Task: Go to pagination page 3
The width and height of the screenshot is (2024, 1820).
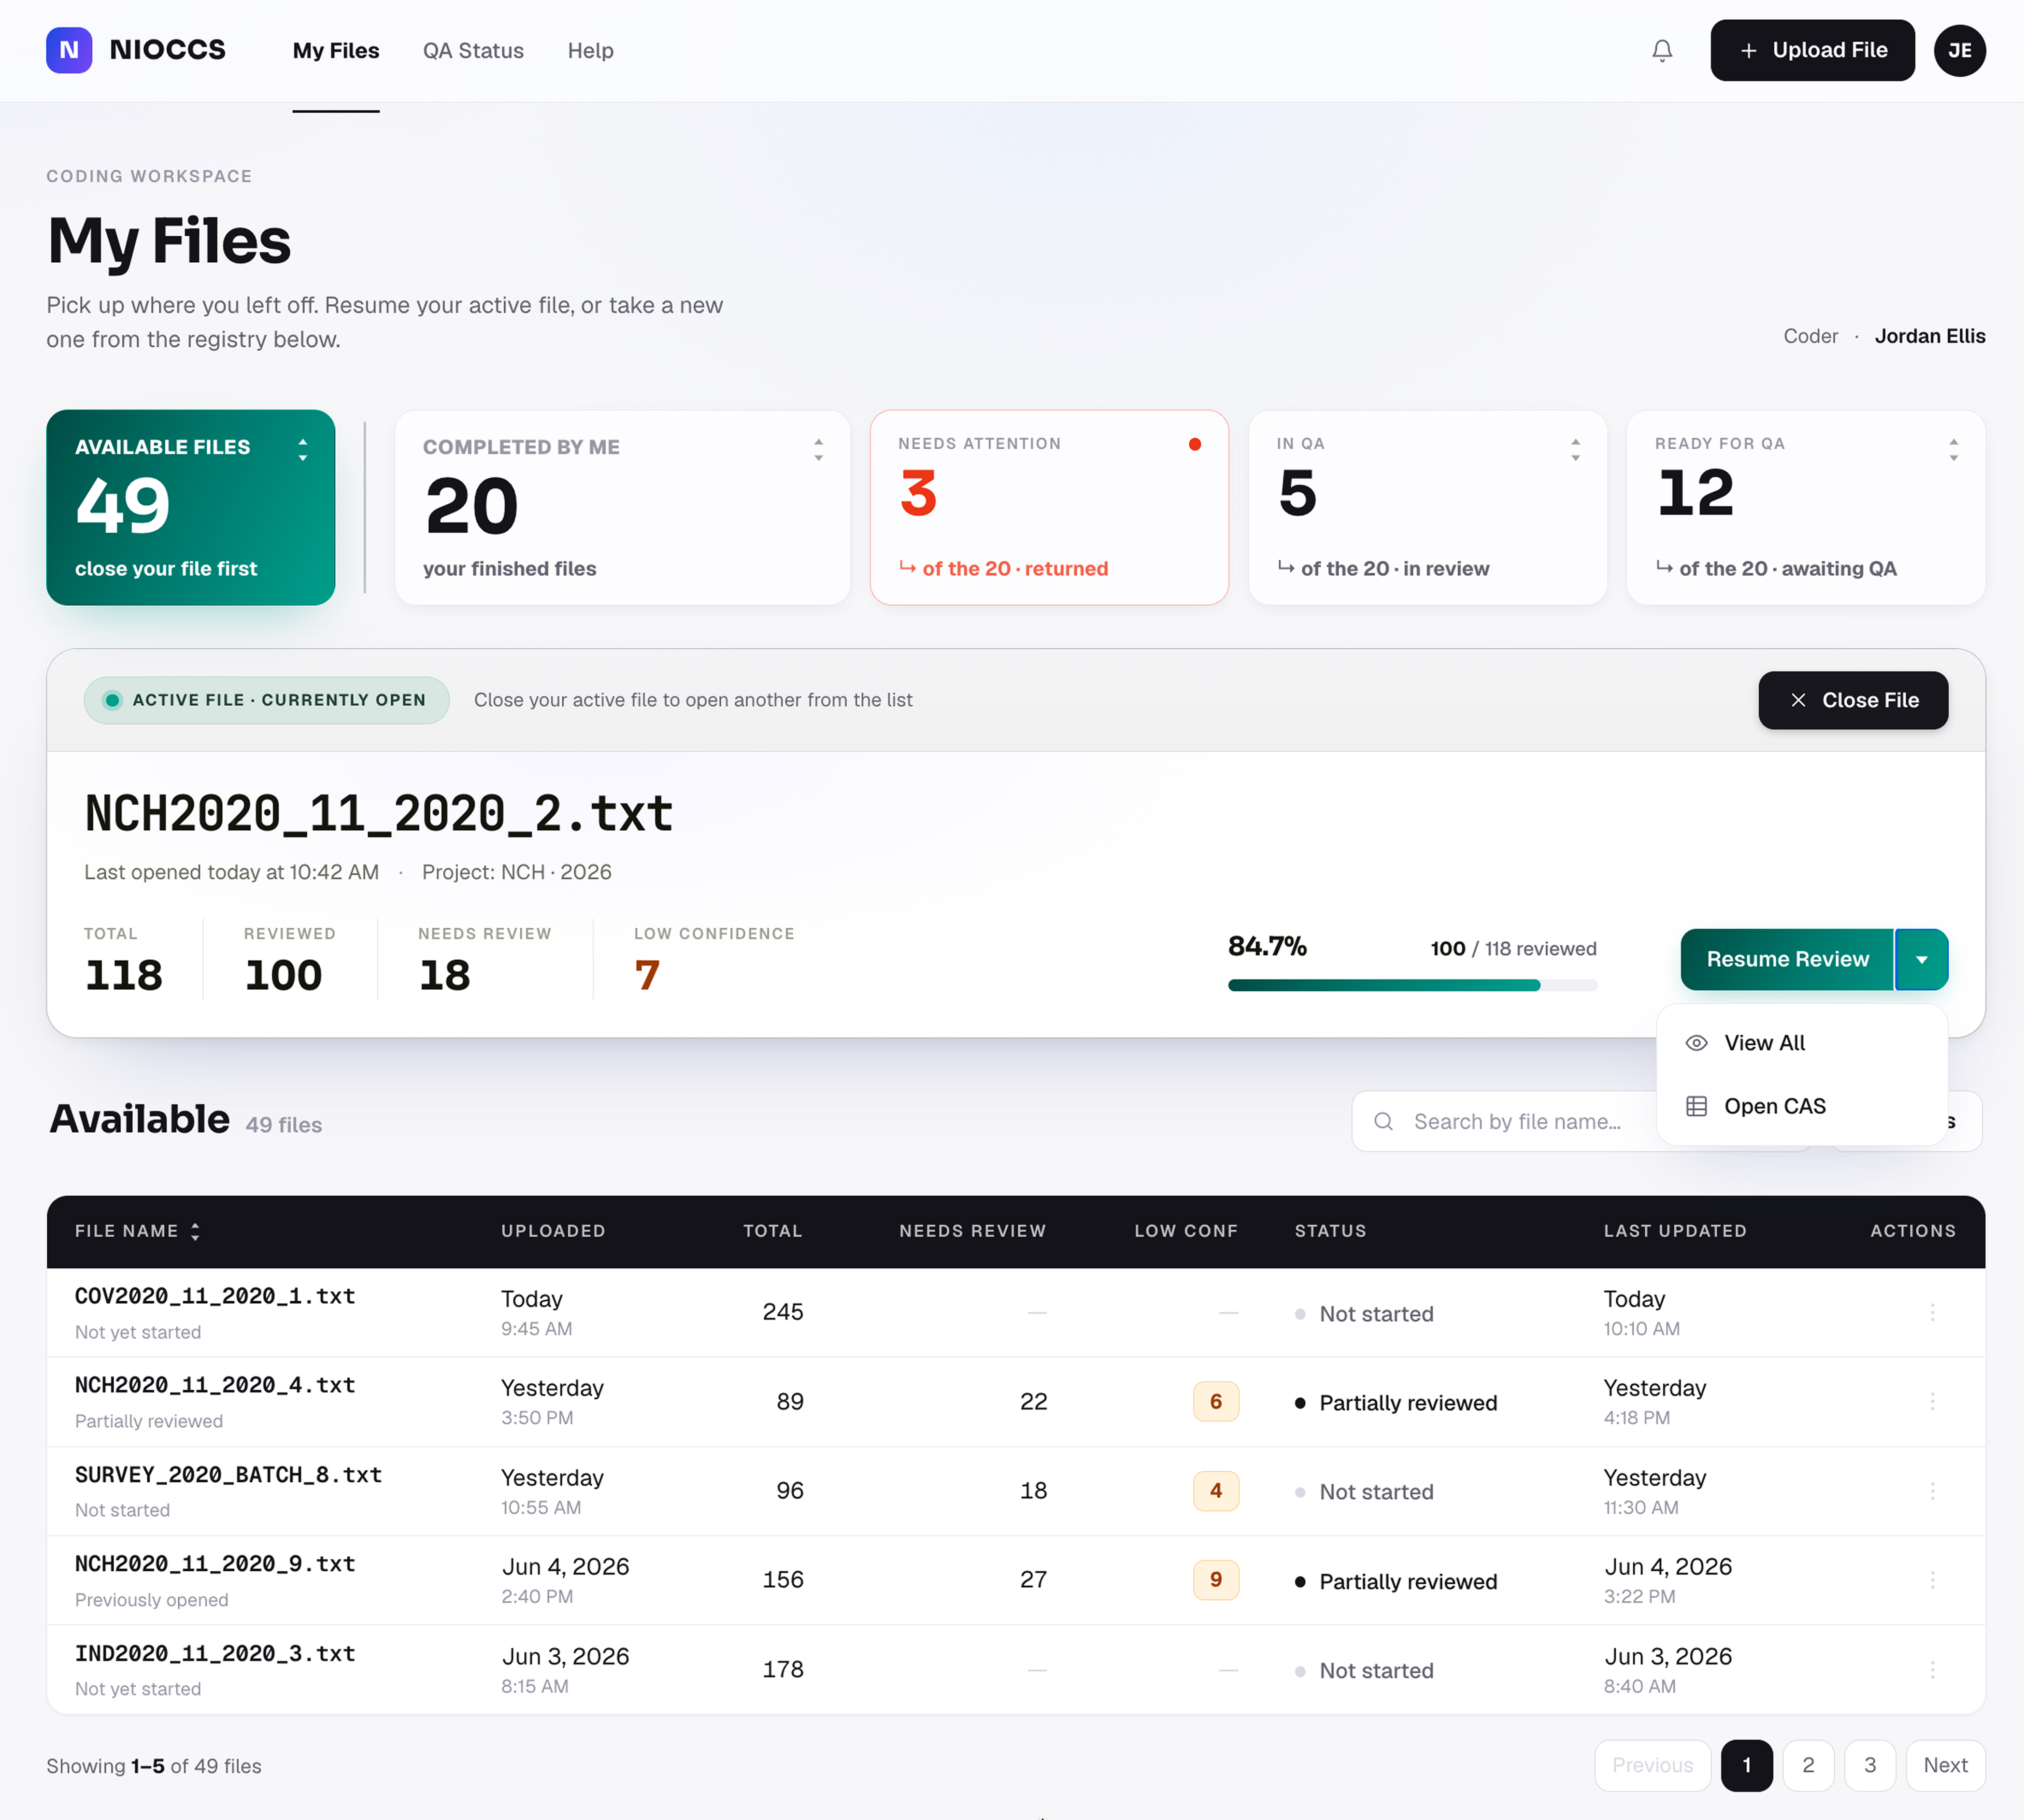Action: pyautogui.click(x=1870, y=1766)
